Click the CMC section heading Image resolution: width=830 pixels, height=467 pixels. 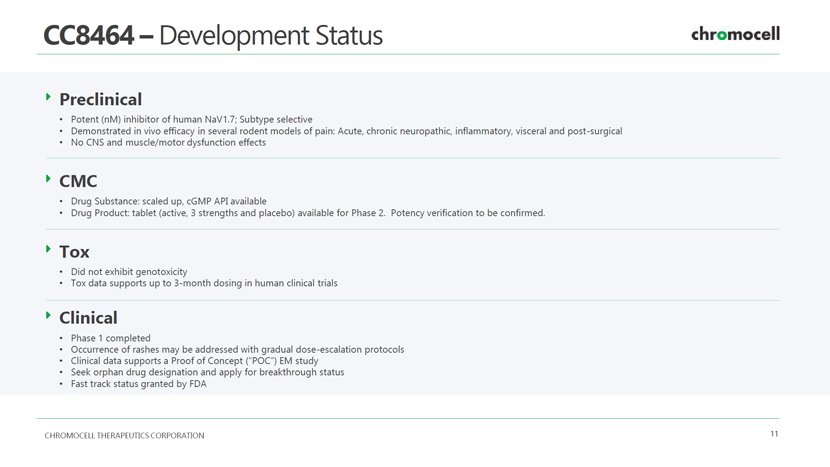coord(78,181)
